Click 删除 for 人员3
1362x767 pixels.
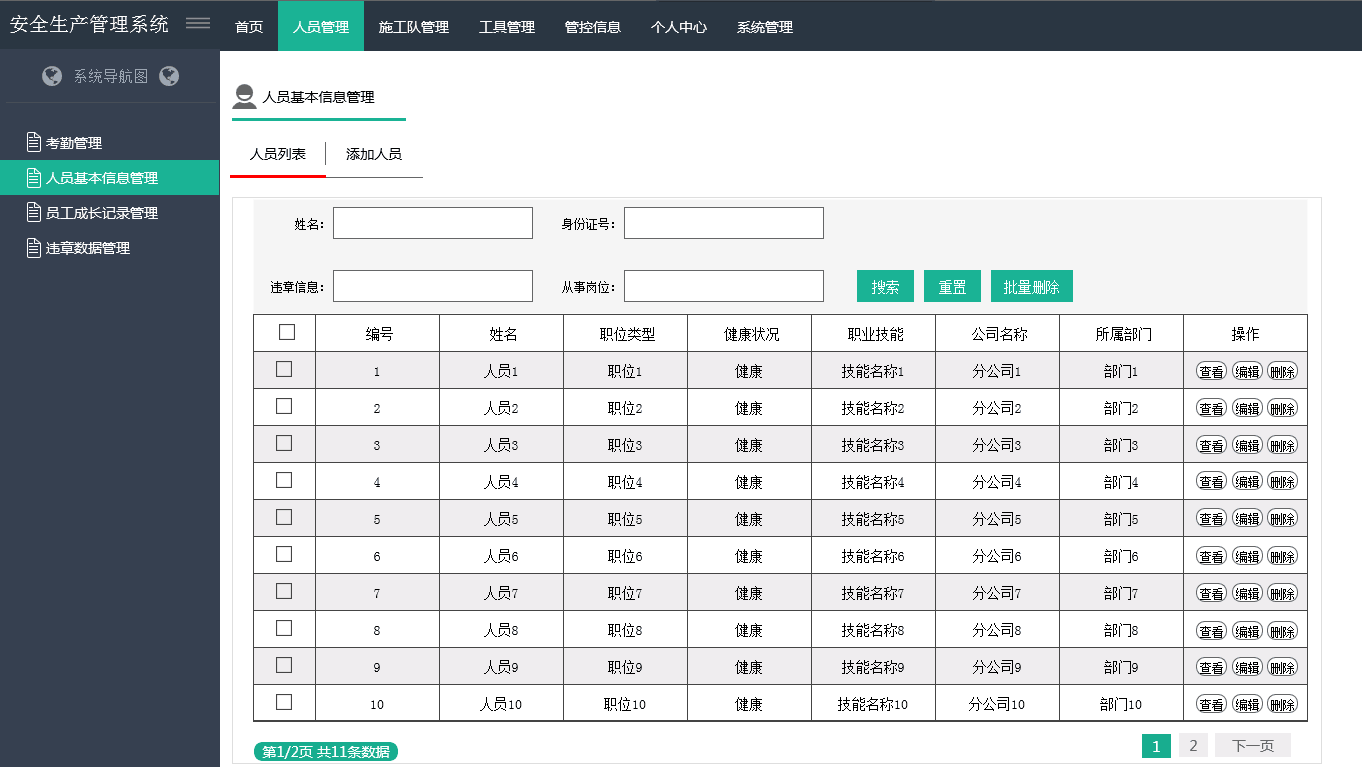coord(1282,445)
